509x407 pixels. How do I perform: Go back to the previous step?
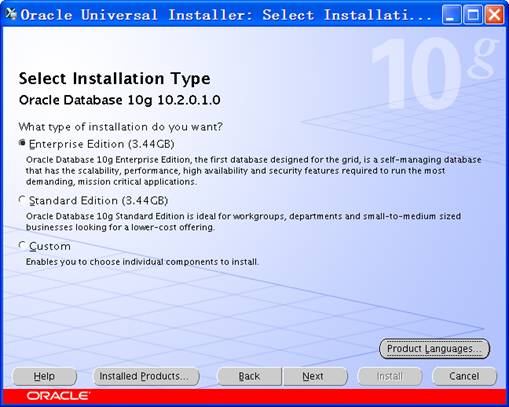coord(249,376)
